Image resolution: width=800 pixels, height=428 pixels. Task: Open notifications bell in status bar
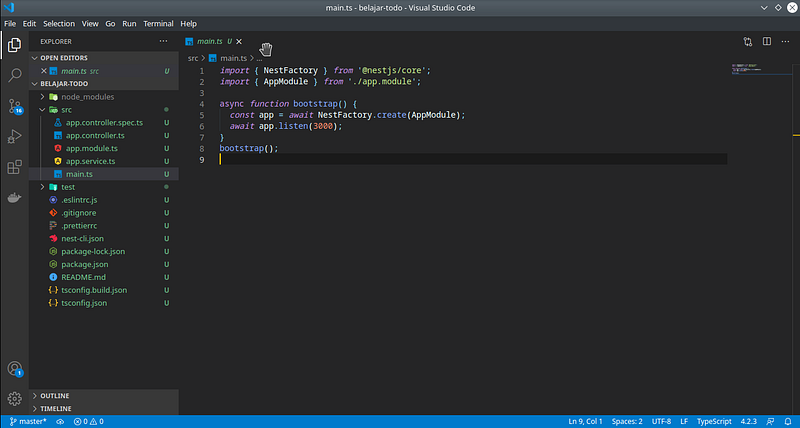pos(788,421)
